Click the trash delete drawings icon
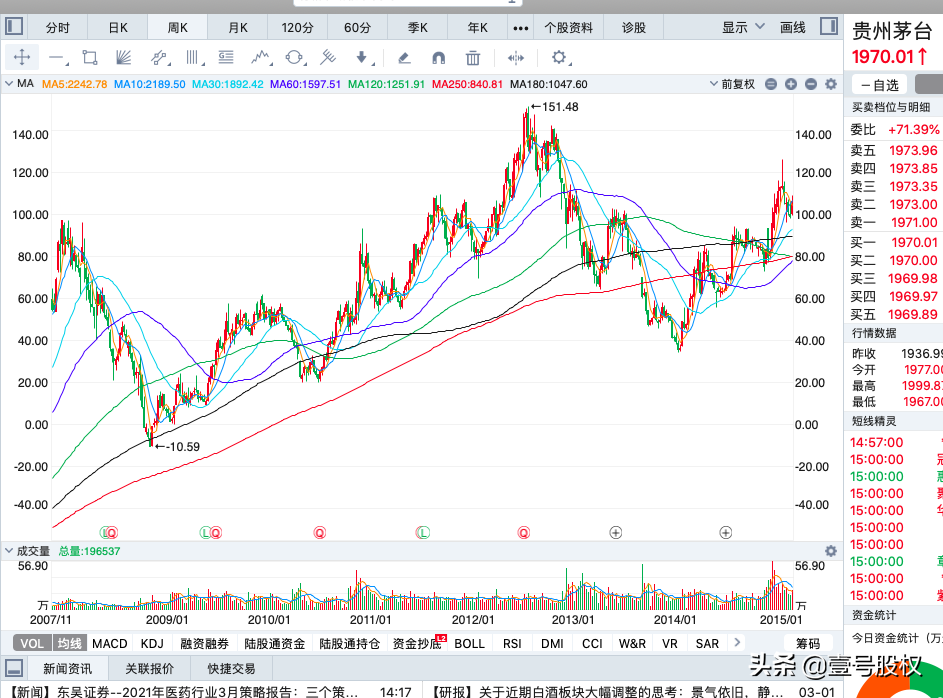 (473, 57)
